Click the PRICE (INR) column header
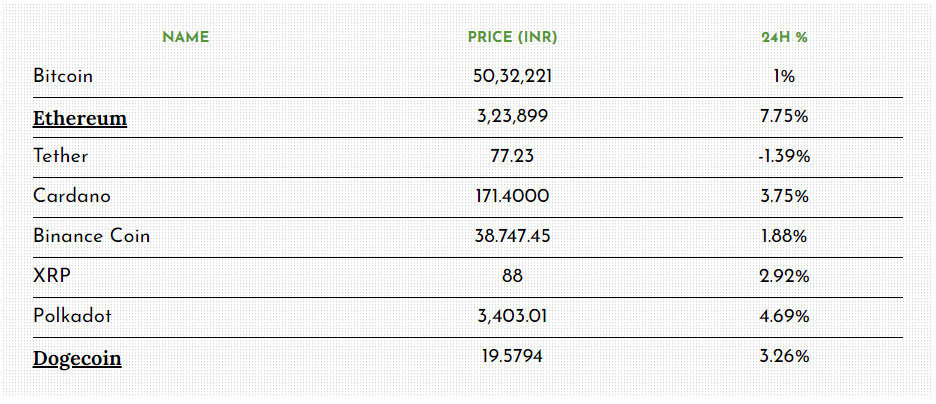Viewport: 936px width, 404px height. (512, 38)
